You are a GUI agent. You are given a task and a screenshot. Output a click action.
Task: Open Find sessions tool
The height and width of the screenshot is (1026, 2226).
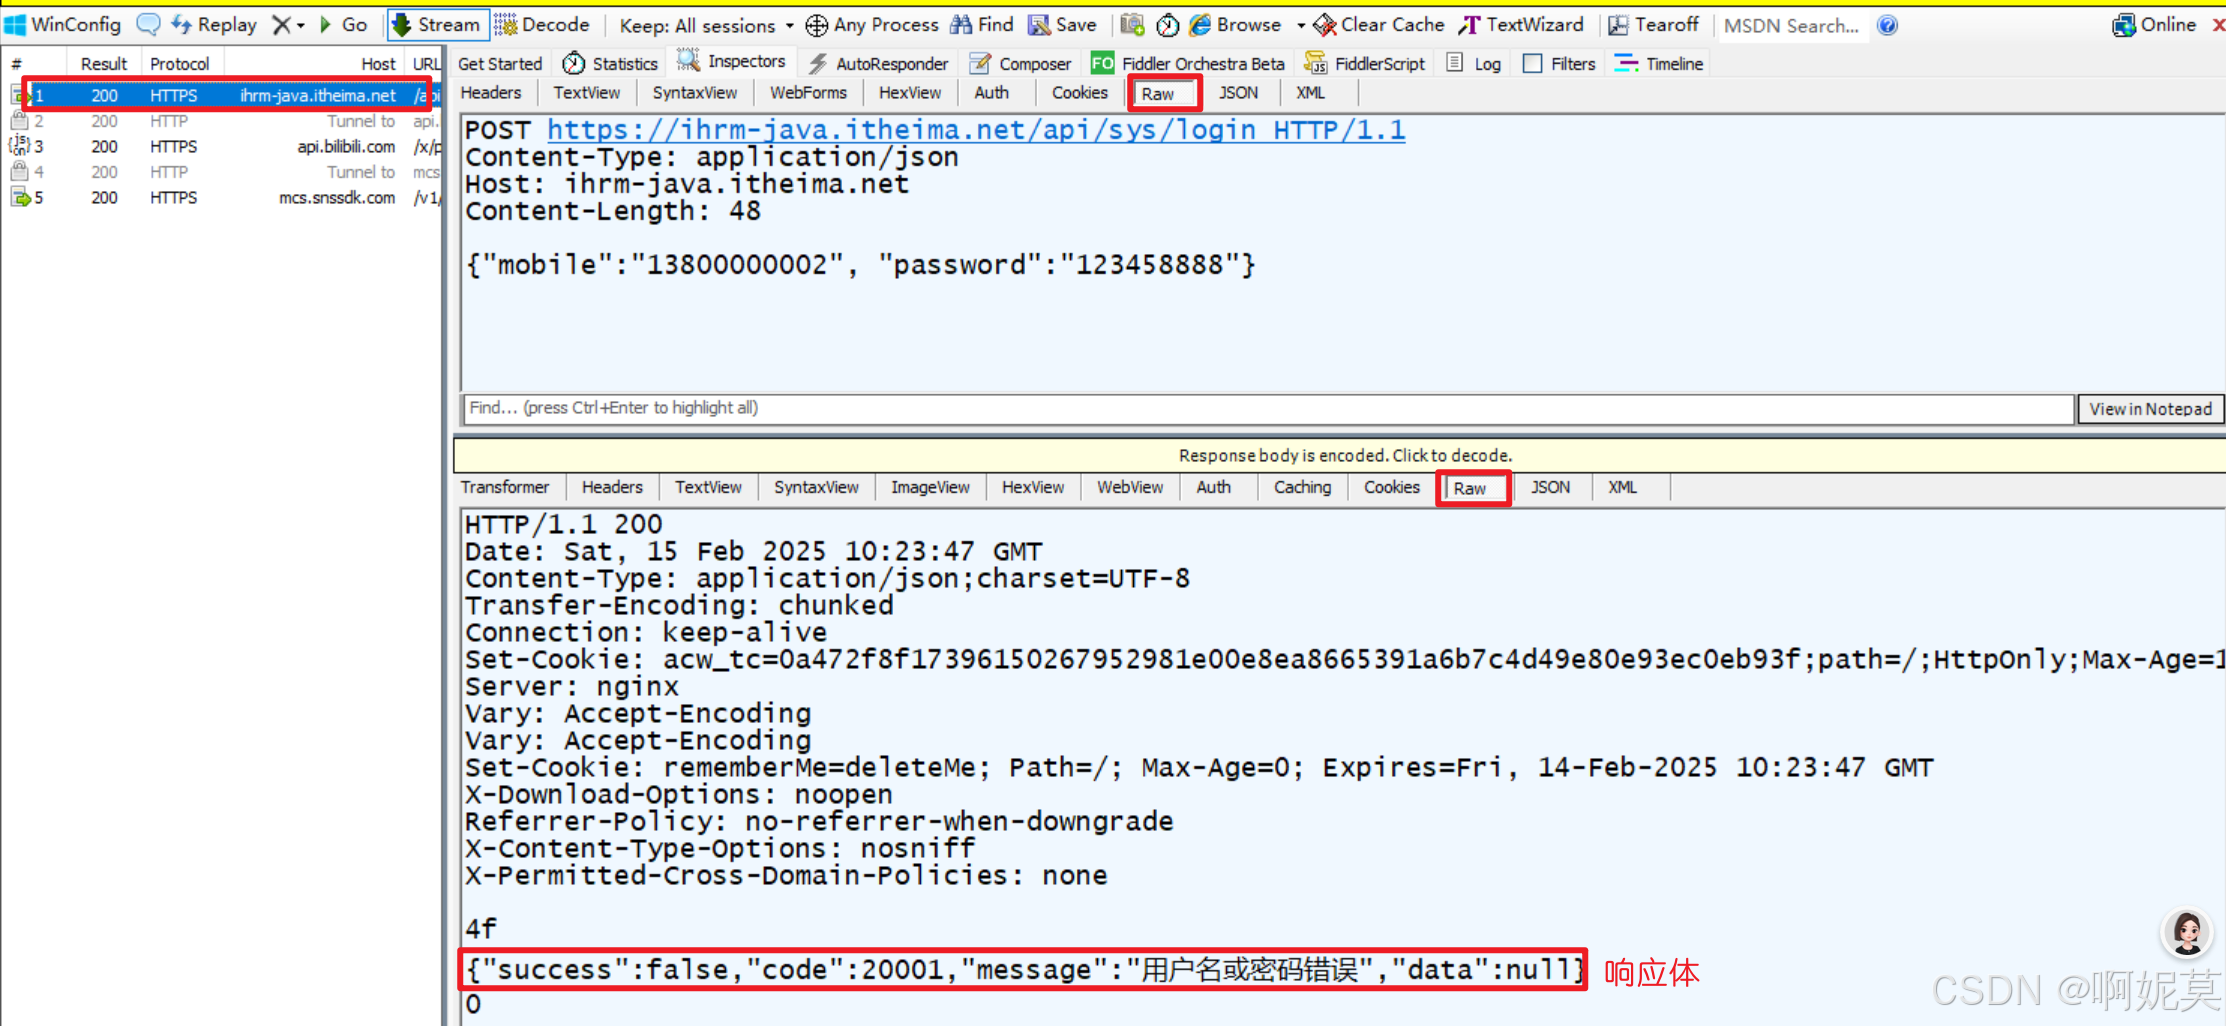pyautogui.click(x=982, y=25)
